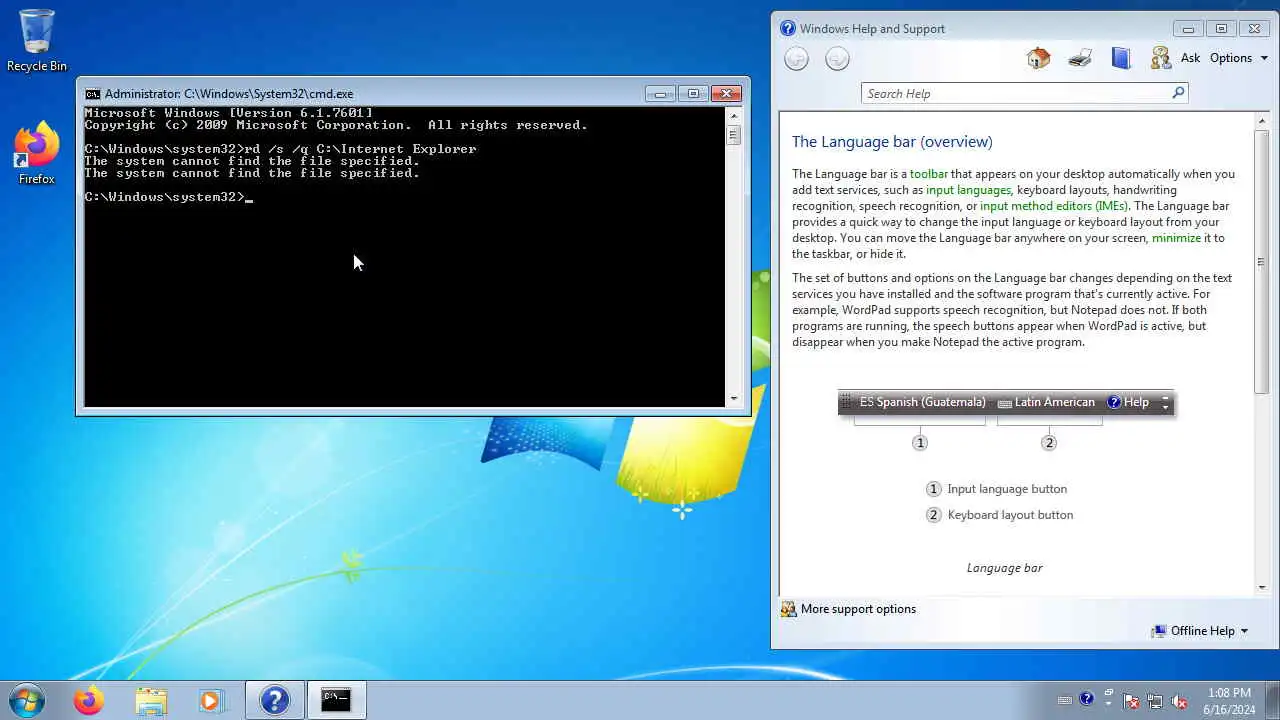Open Browse Help book icon
Viewport: 1280px width, 720px height.
pyautogui.click(x=1120, y=58)
